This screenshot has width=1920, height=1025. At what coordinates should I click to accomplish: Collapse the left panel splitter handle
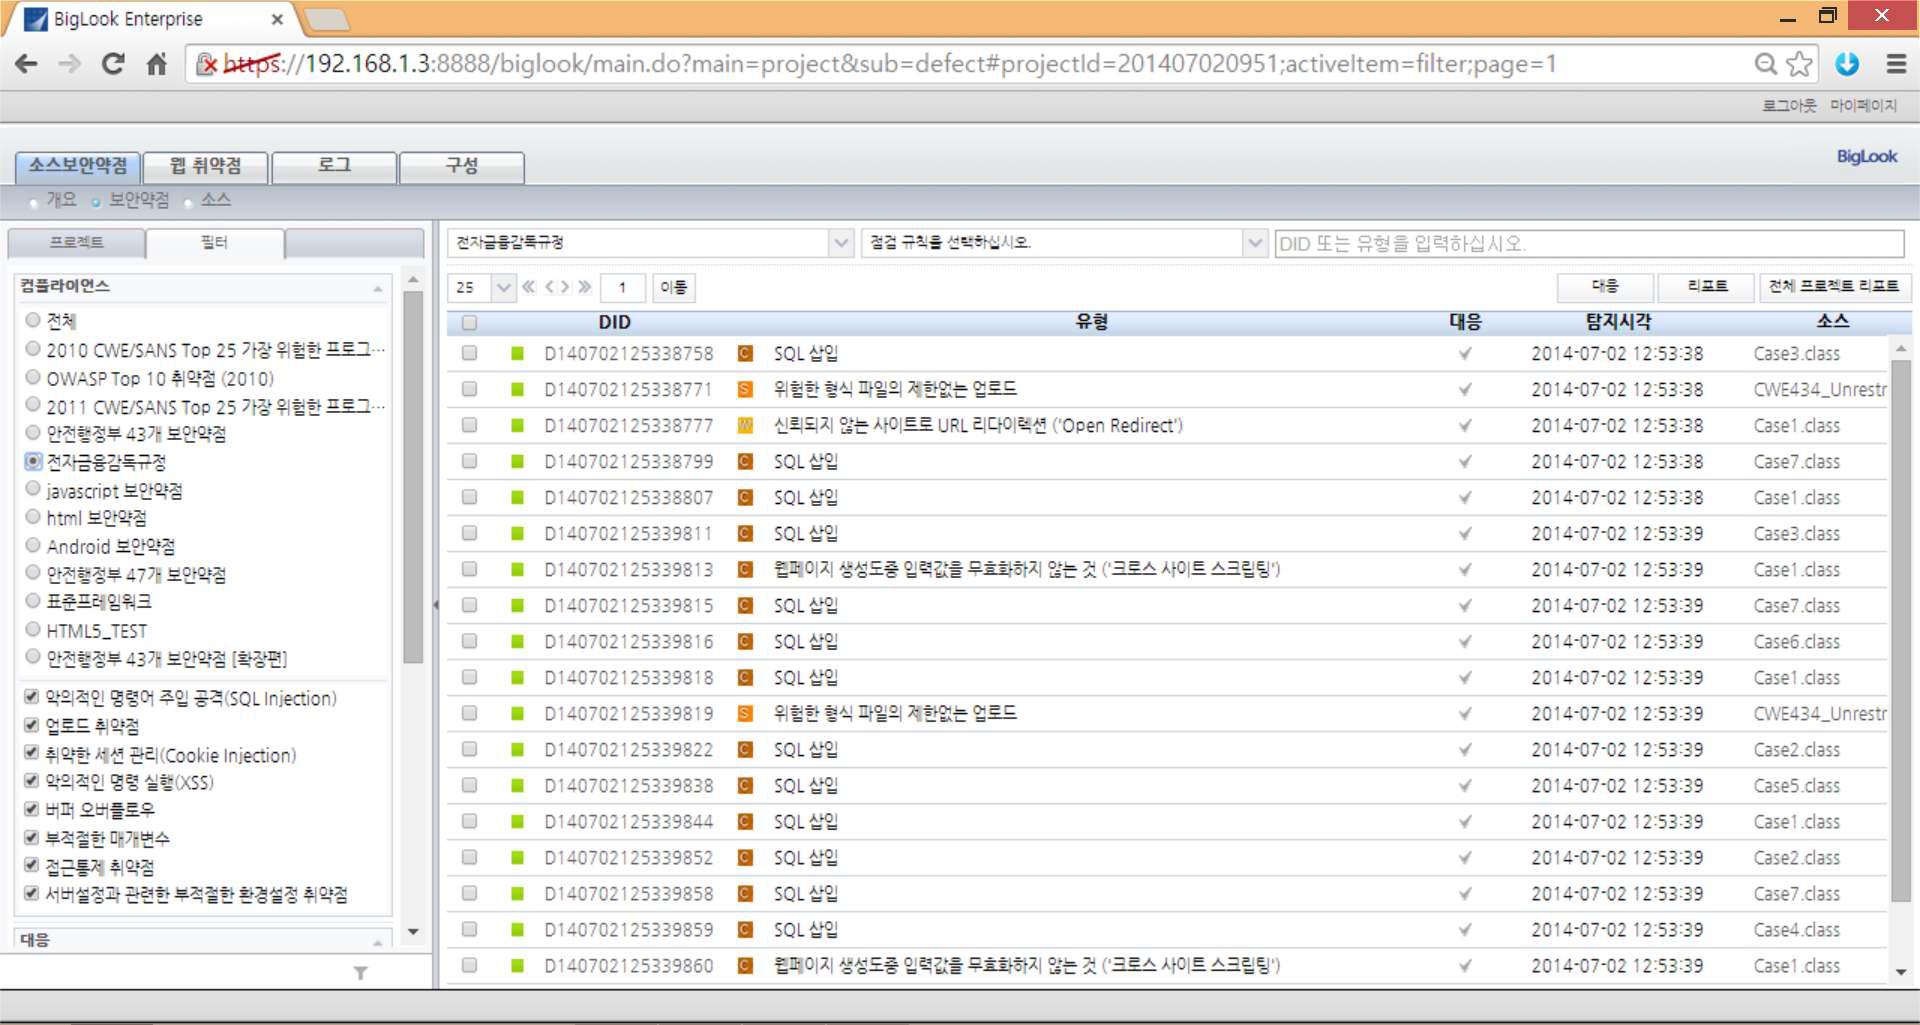coord(436,604)
